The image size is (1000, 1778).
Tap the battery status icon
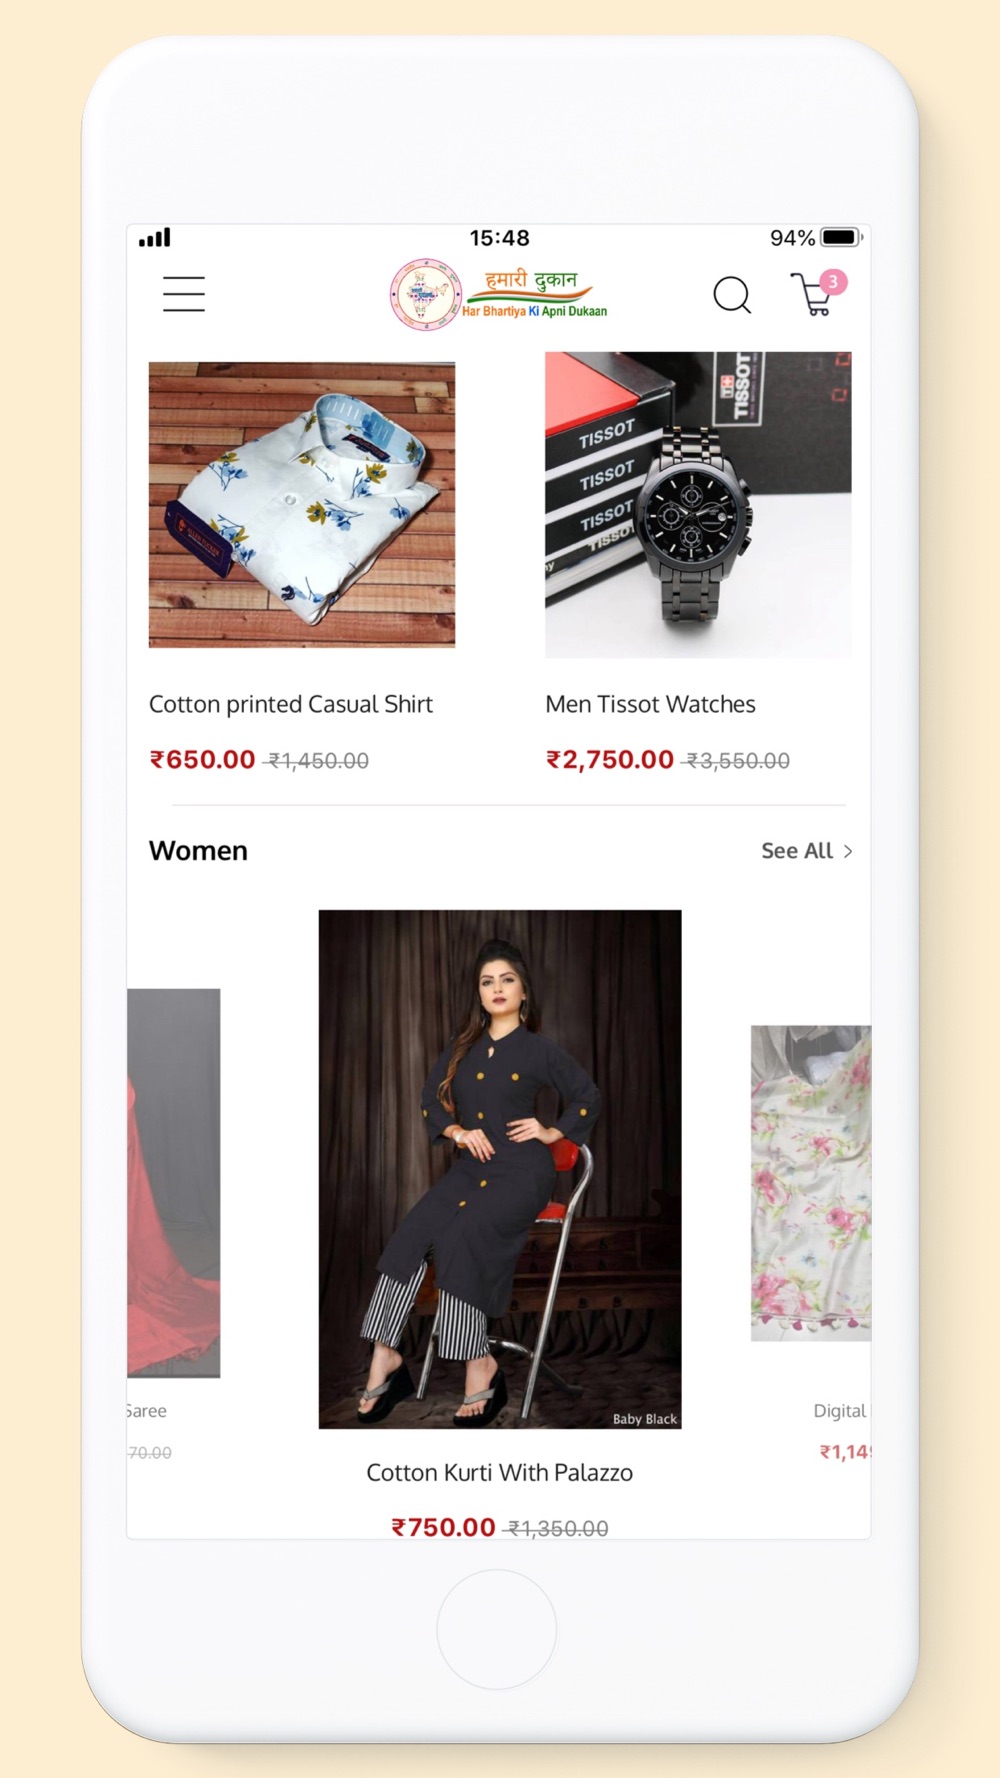point(842,237)
